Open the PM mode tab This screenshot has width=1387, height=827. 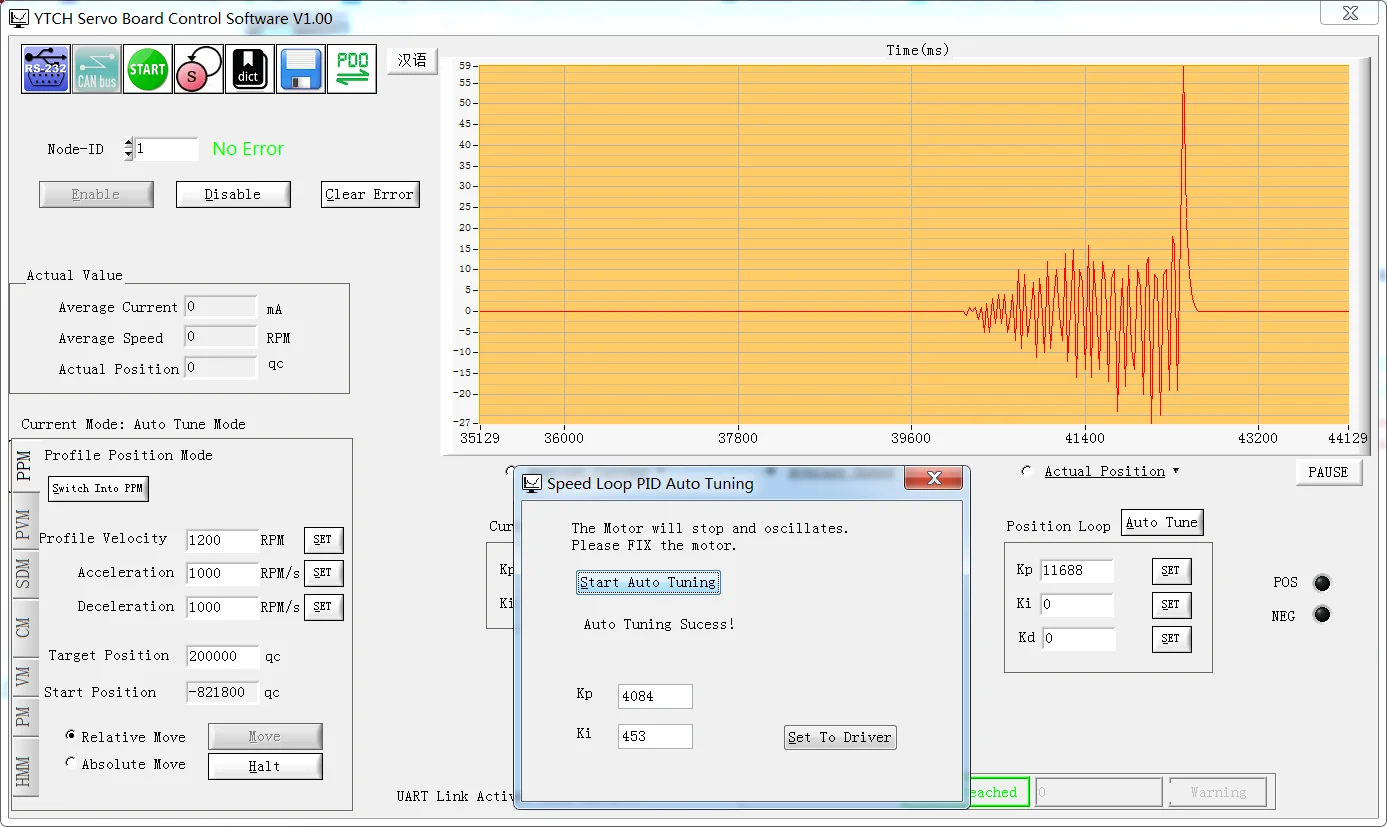24,717
